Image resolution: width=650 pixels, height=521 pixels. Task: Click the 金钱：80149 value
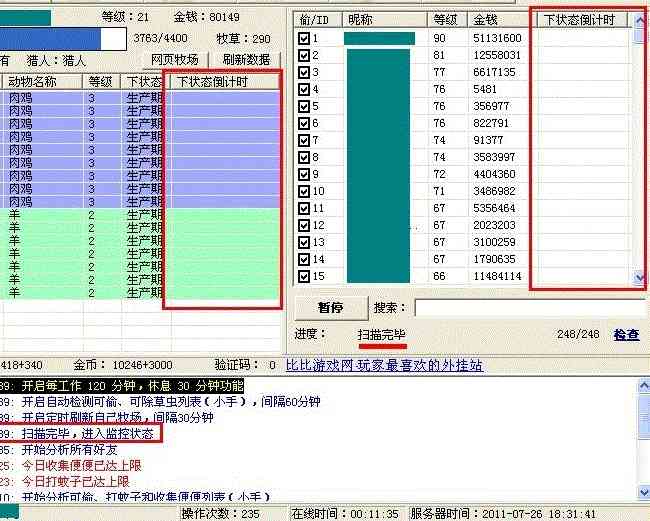click(x=206, y=17)
